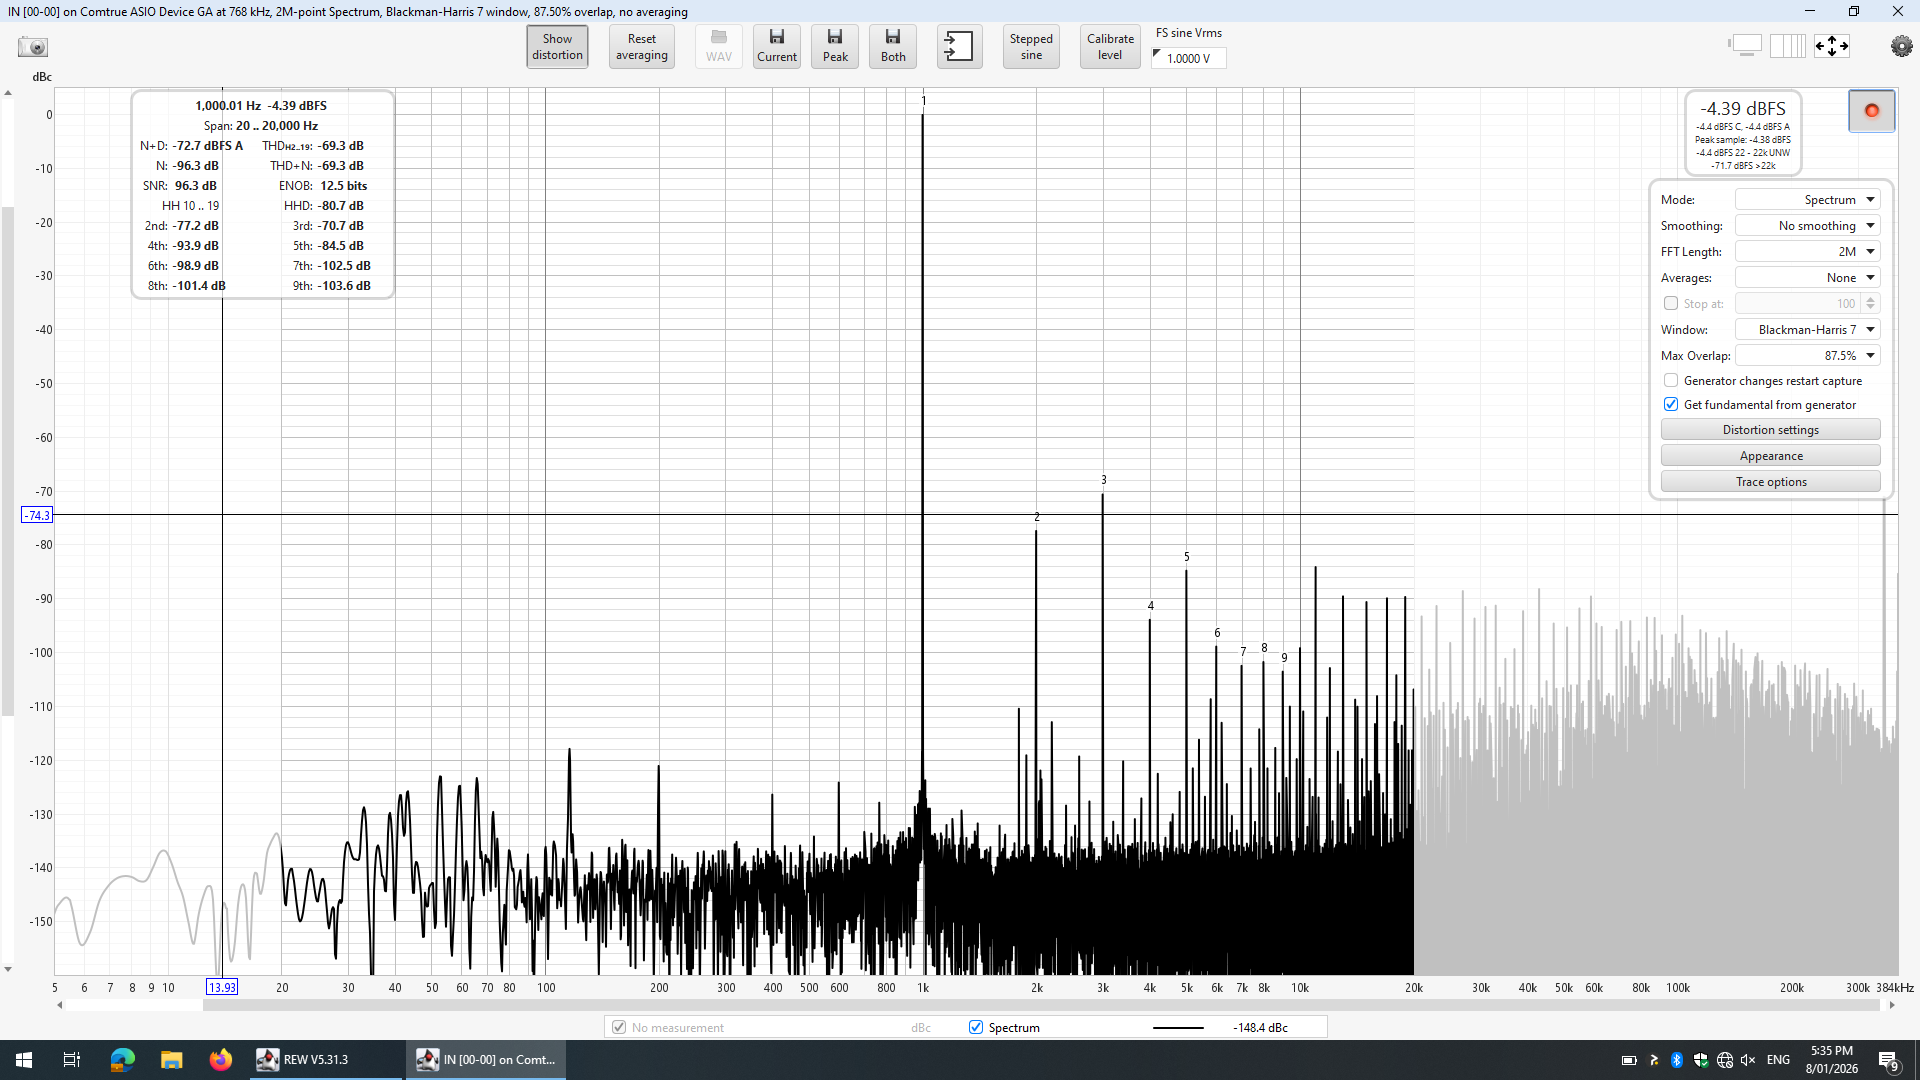1920x1080 pixels.
Task: Uncheck Get fundamental from generator
Action: coord(1671,405)
